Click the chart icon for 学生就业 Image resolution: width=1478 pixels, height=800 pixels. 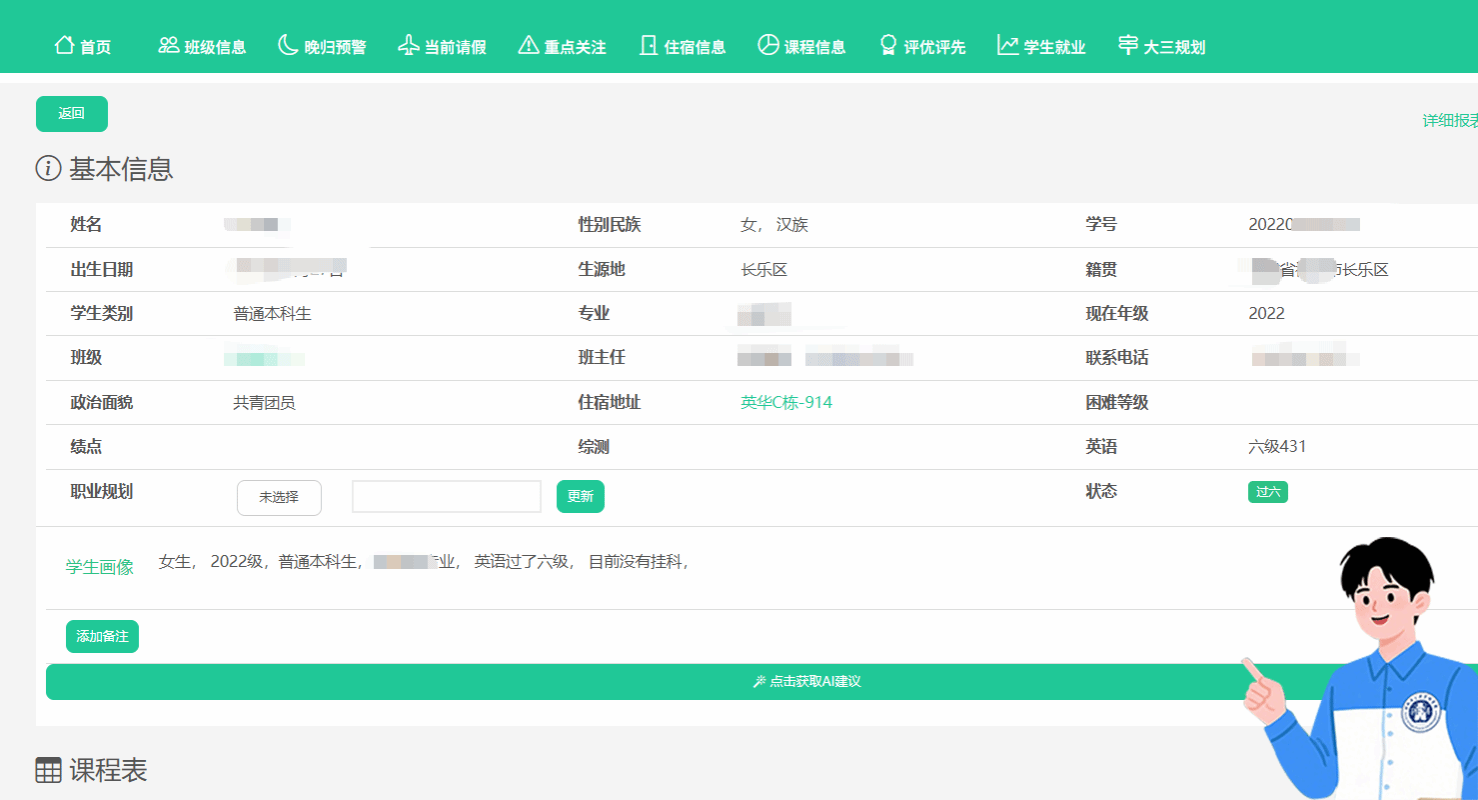(x=1008, y=45)
